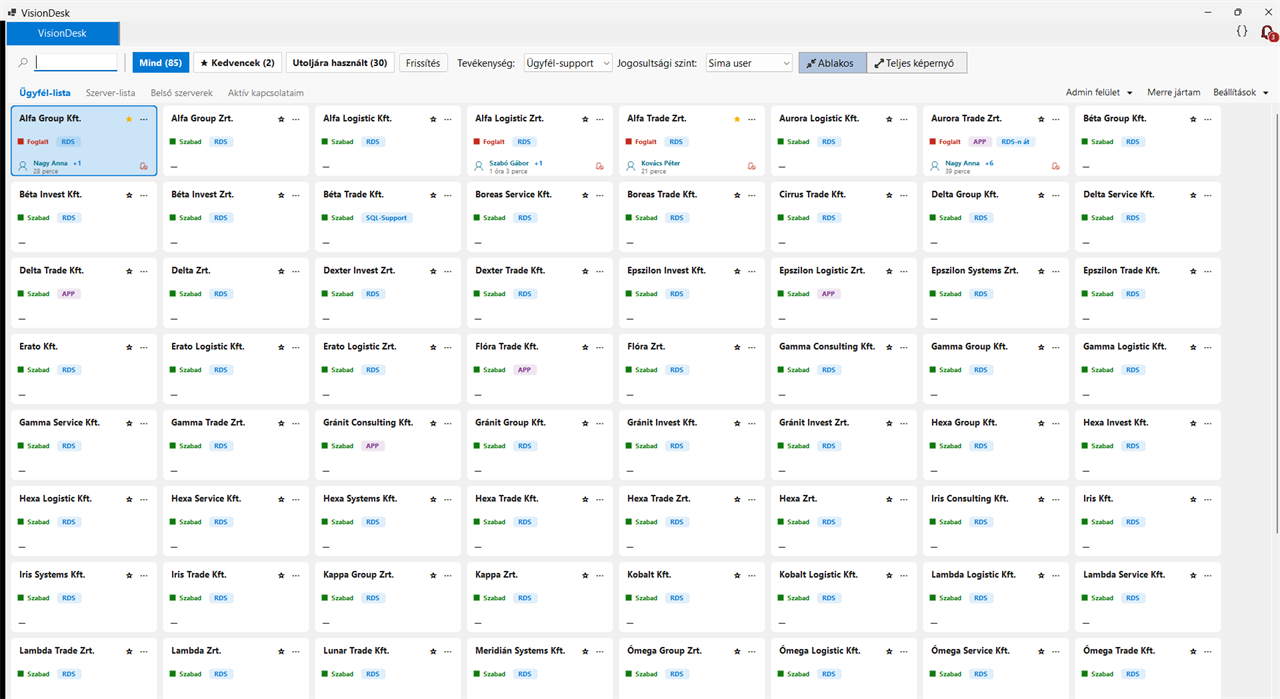Screen dimensions: 1280x699
Task: Open the three-dot menu on Flóra Zrt.
Action: point(751,347)
